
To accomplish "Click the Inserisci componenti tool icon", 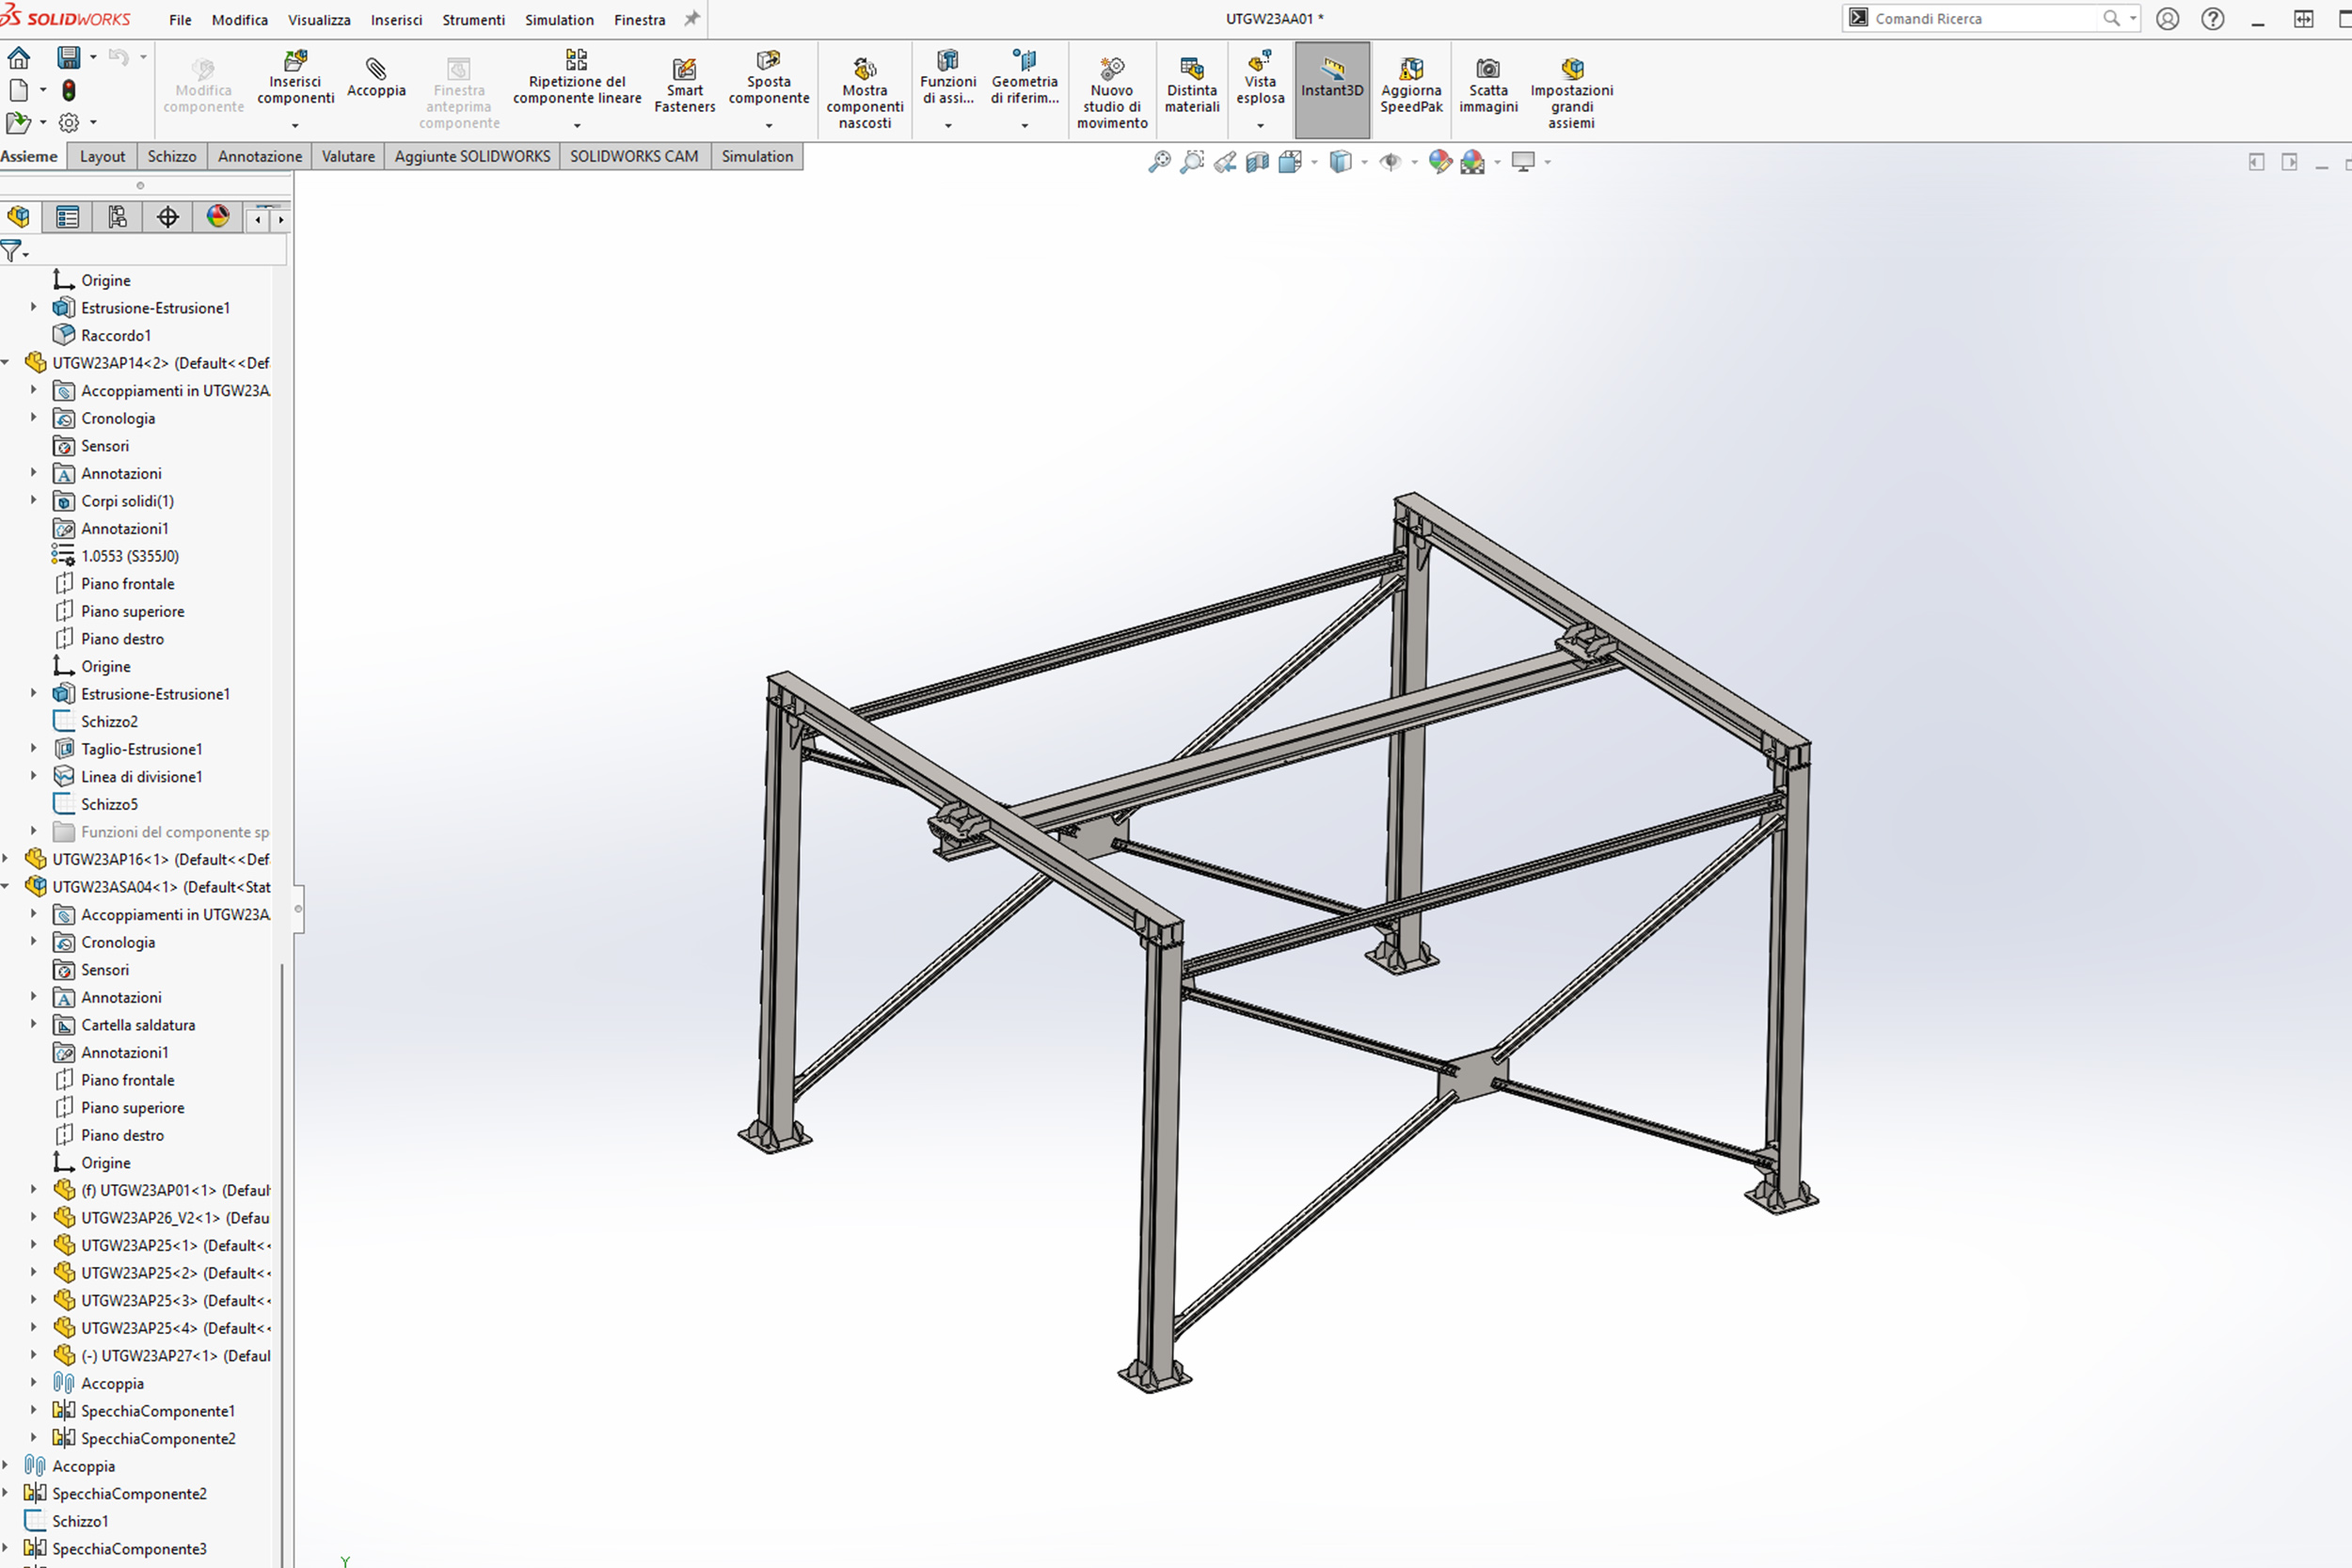I will [295, 60].
